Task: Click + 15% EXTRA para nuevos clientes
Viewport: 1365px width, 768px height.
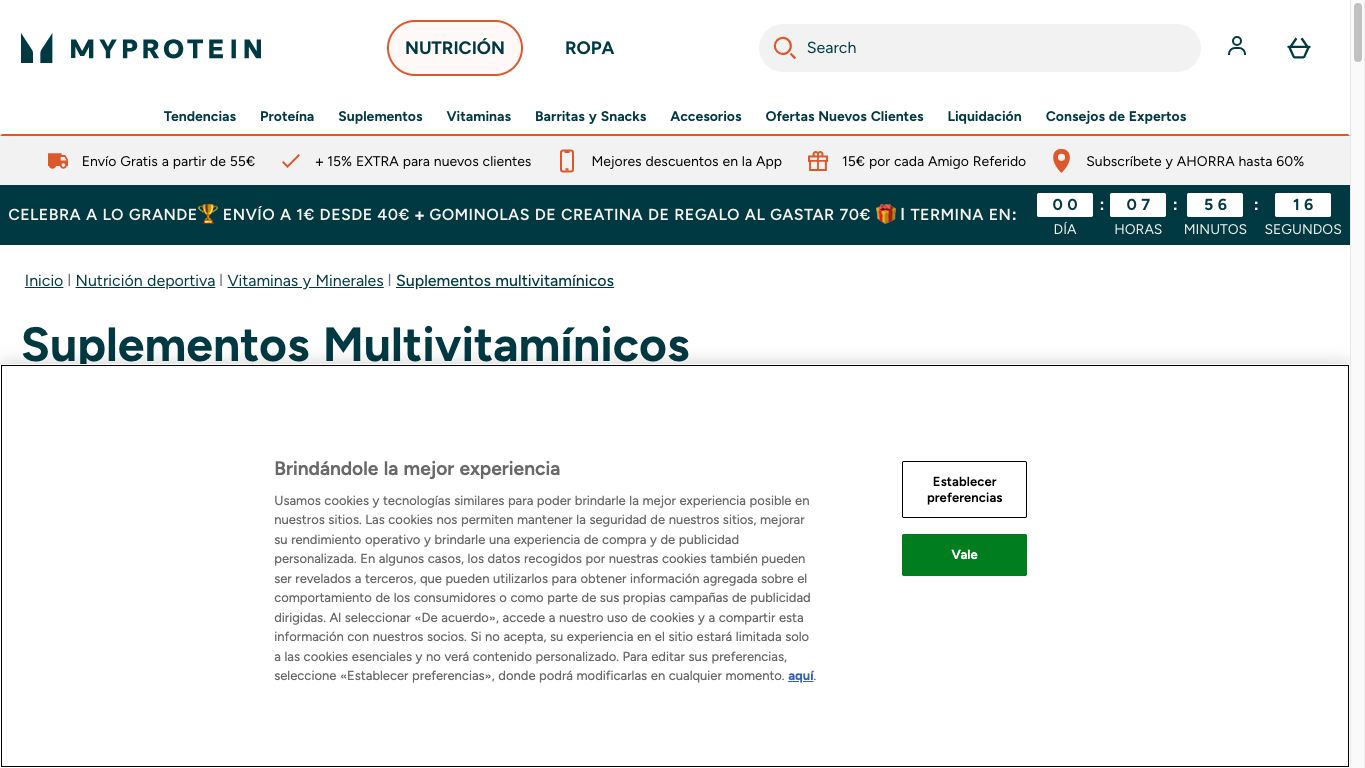Action: (x=423, y=161)
